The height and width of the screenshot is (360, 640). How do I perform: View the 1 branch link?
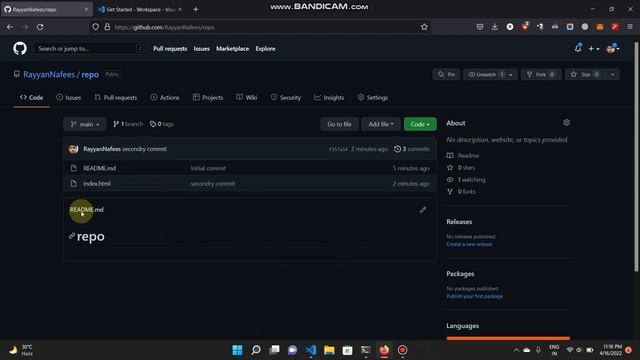(x=128, y=124)
